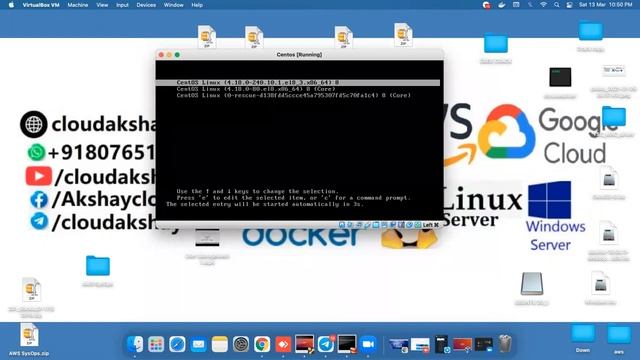640x360 pixels.
Task: Open AnyDesk from the dock
Action: [x=283, y=344]
